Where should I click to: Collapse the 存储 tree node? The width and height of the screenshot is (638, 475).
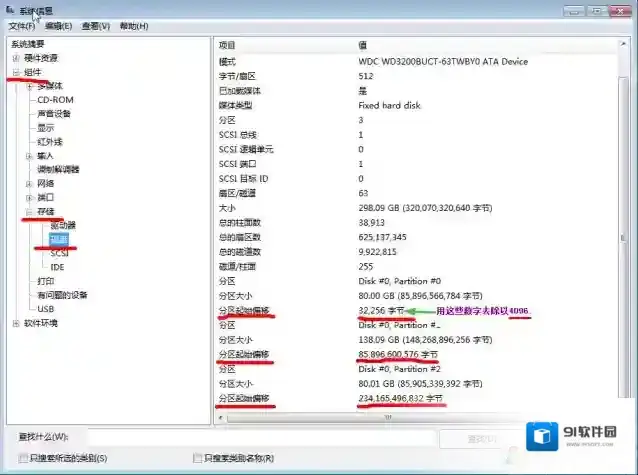[29, 212]
